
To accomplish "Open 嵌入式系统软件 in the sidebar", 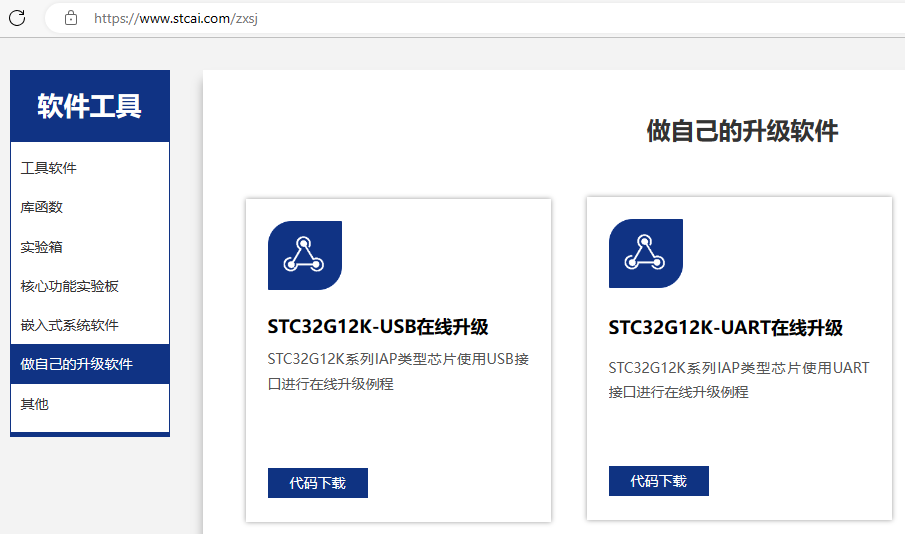I will click(69, 326).
